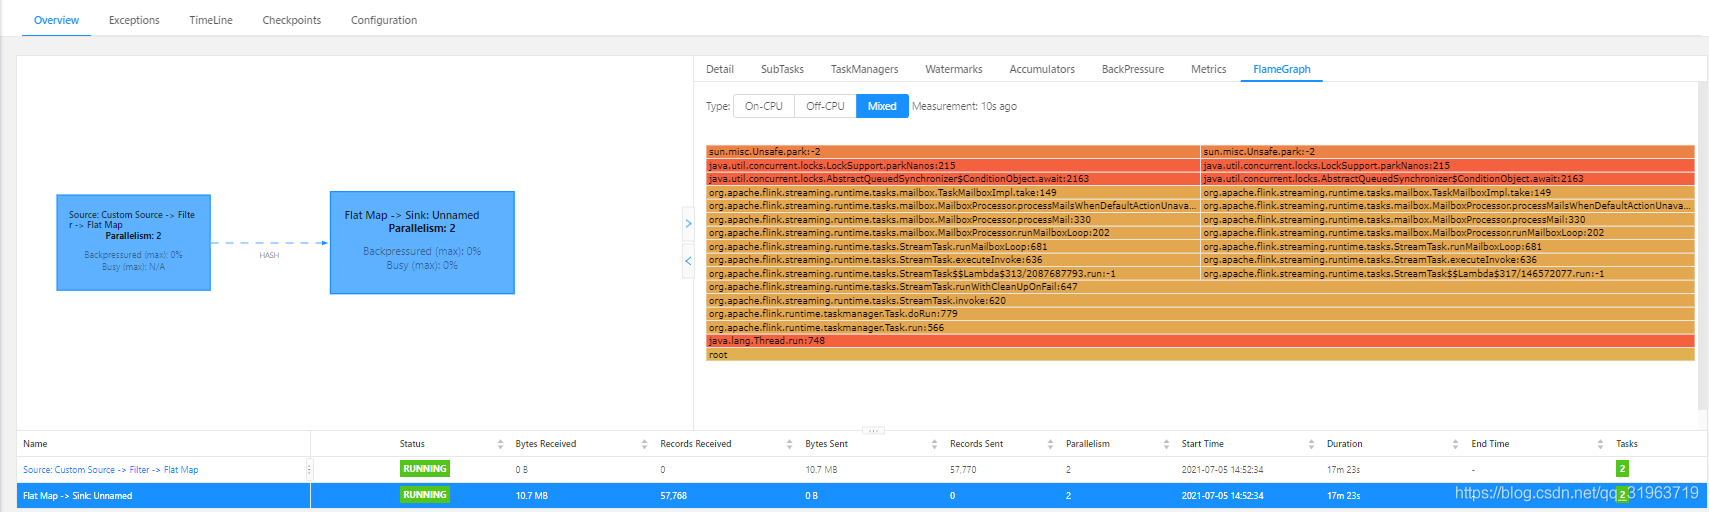Sort by End Time sort icon

(1600, 444)
